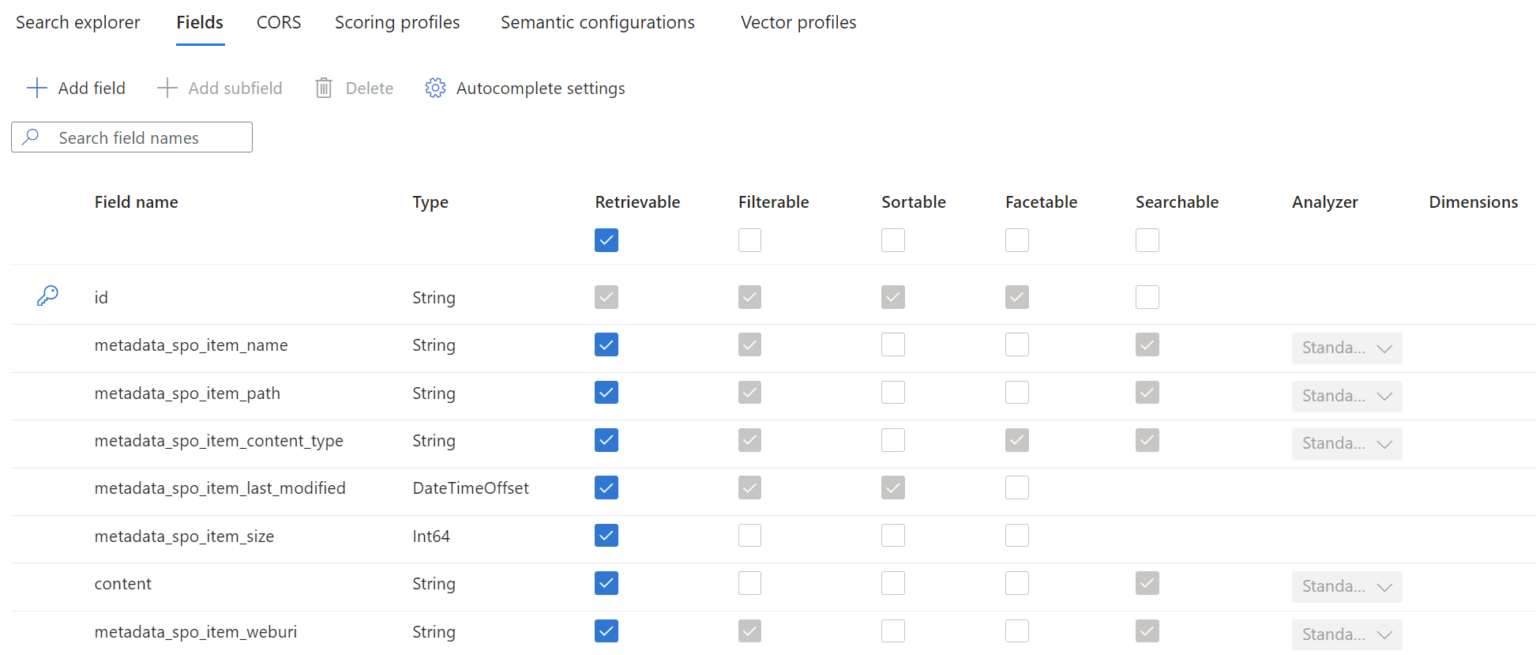The width and height of the screenshot is (1536, 655).
Task: Enable the Filterable checkbox for metadata_spo_item_size
Action: 750,535
